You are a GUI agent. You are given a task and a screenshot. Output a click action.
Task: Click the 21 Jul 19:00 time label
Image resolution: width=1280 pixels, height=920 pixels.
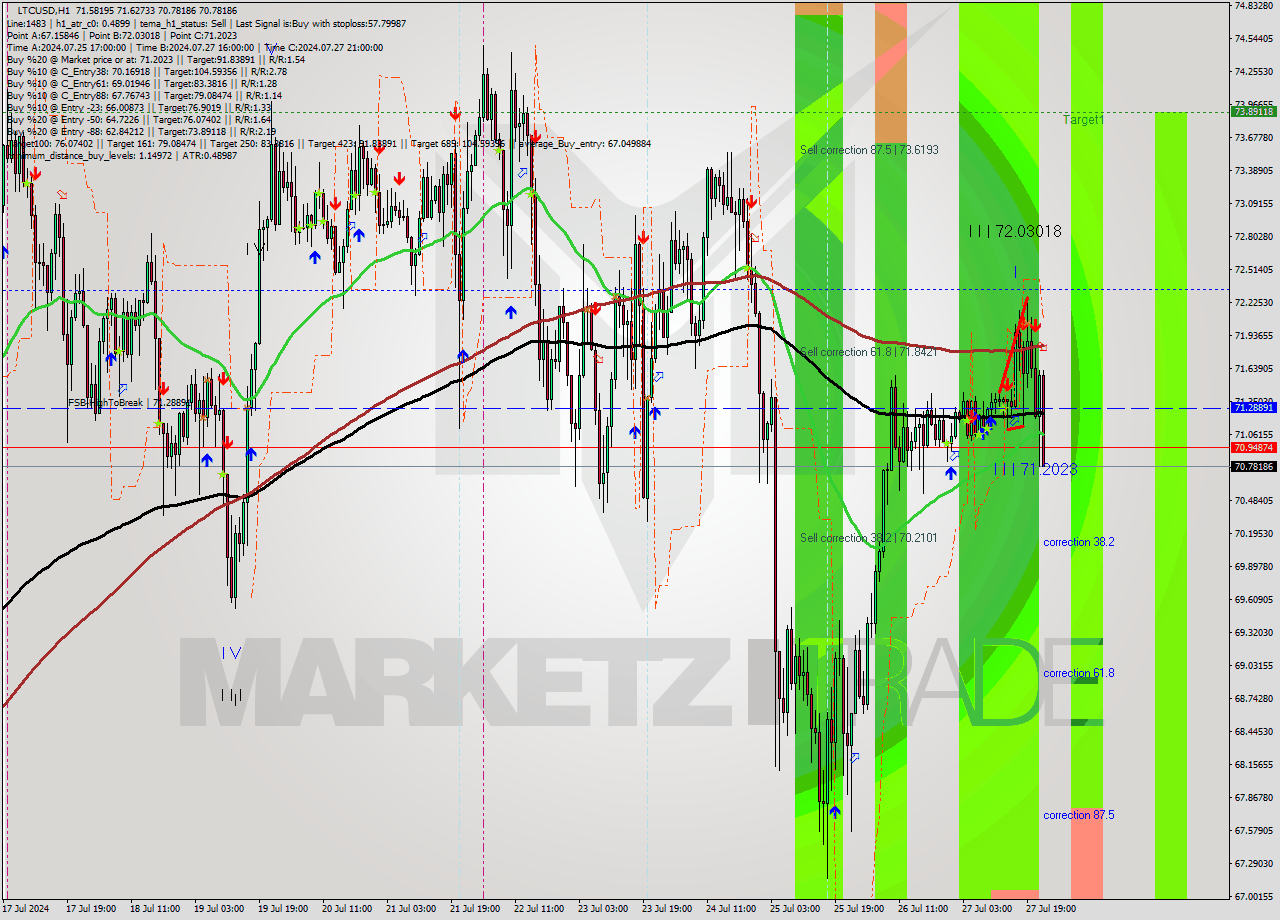click(475, 909)
